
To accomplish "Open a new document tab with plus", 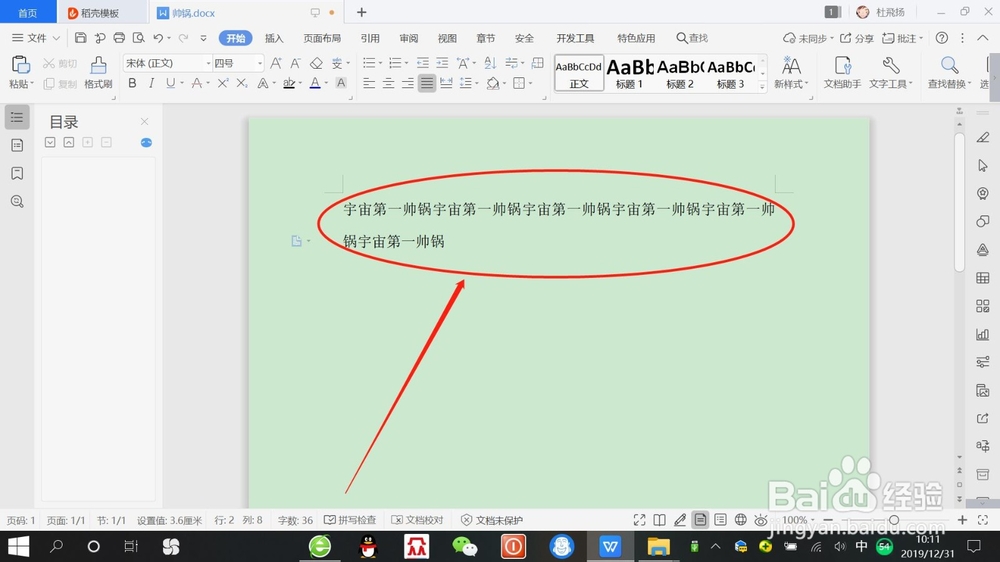I will (362, 12).
